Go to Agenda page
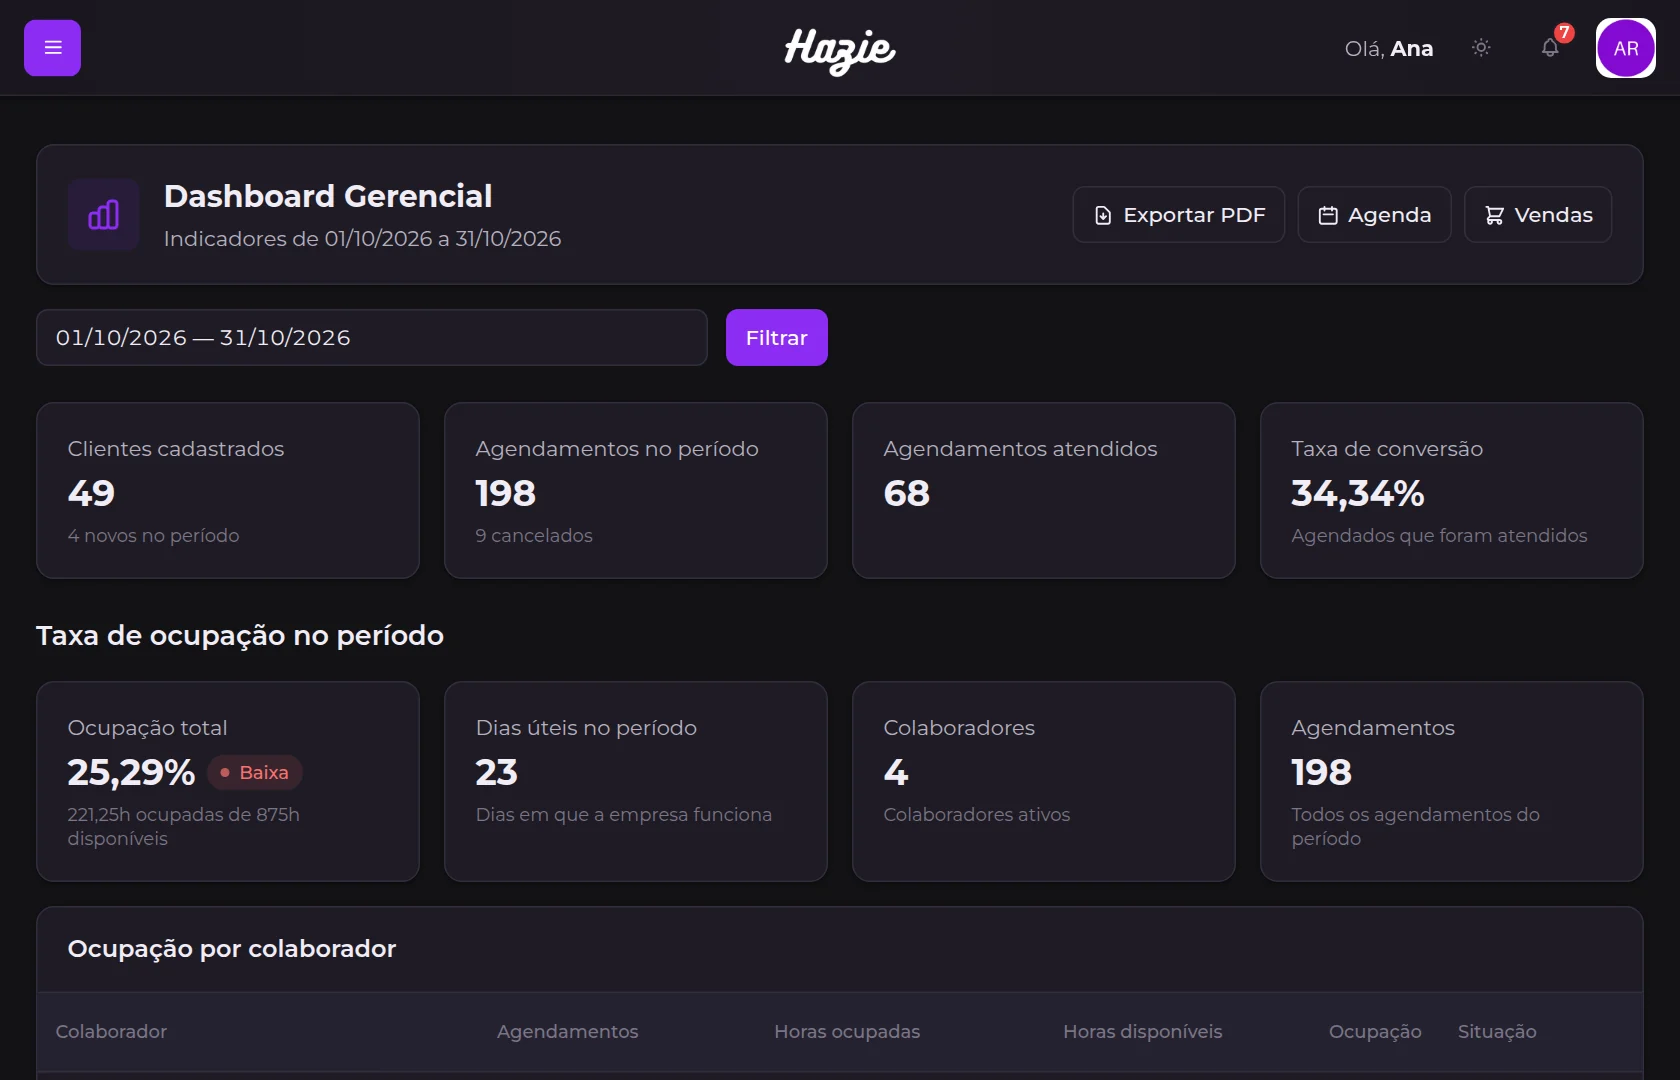Viewport: 1680px width, 1080px height. pyautogui.click(x=1374, y=215)
